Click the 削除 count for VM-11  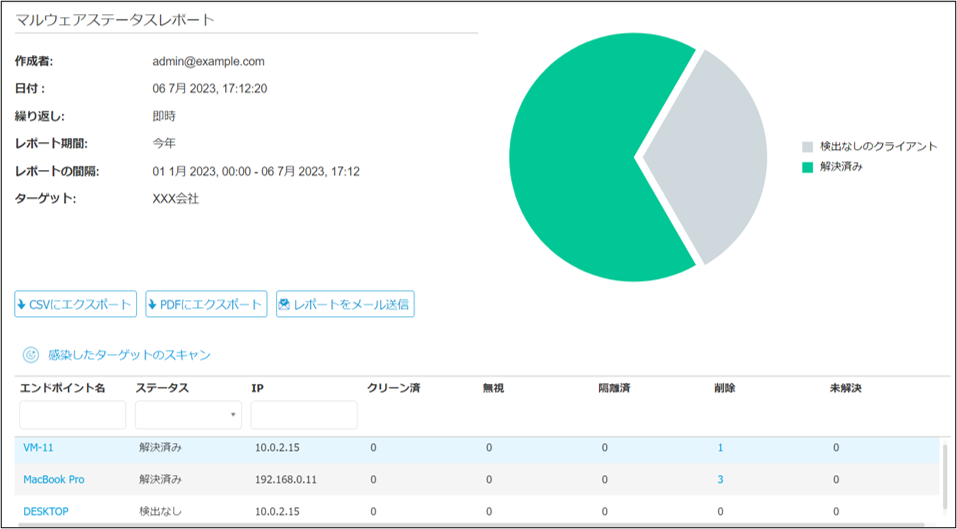pyautogui.click(x=720, y=448)
